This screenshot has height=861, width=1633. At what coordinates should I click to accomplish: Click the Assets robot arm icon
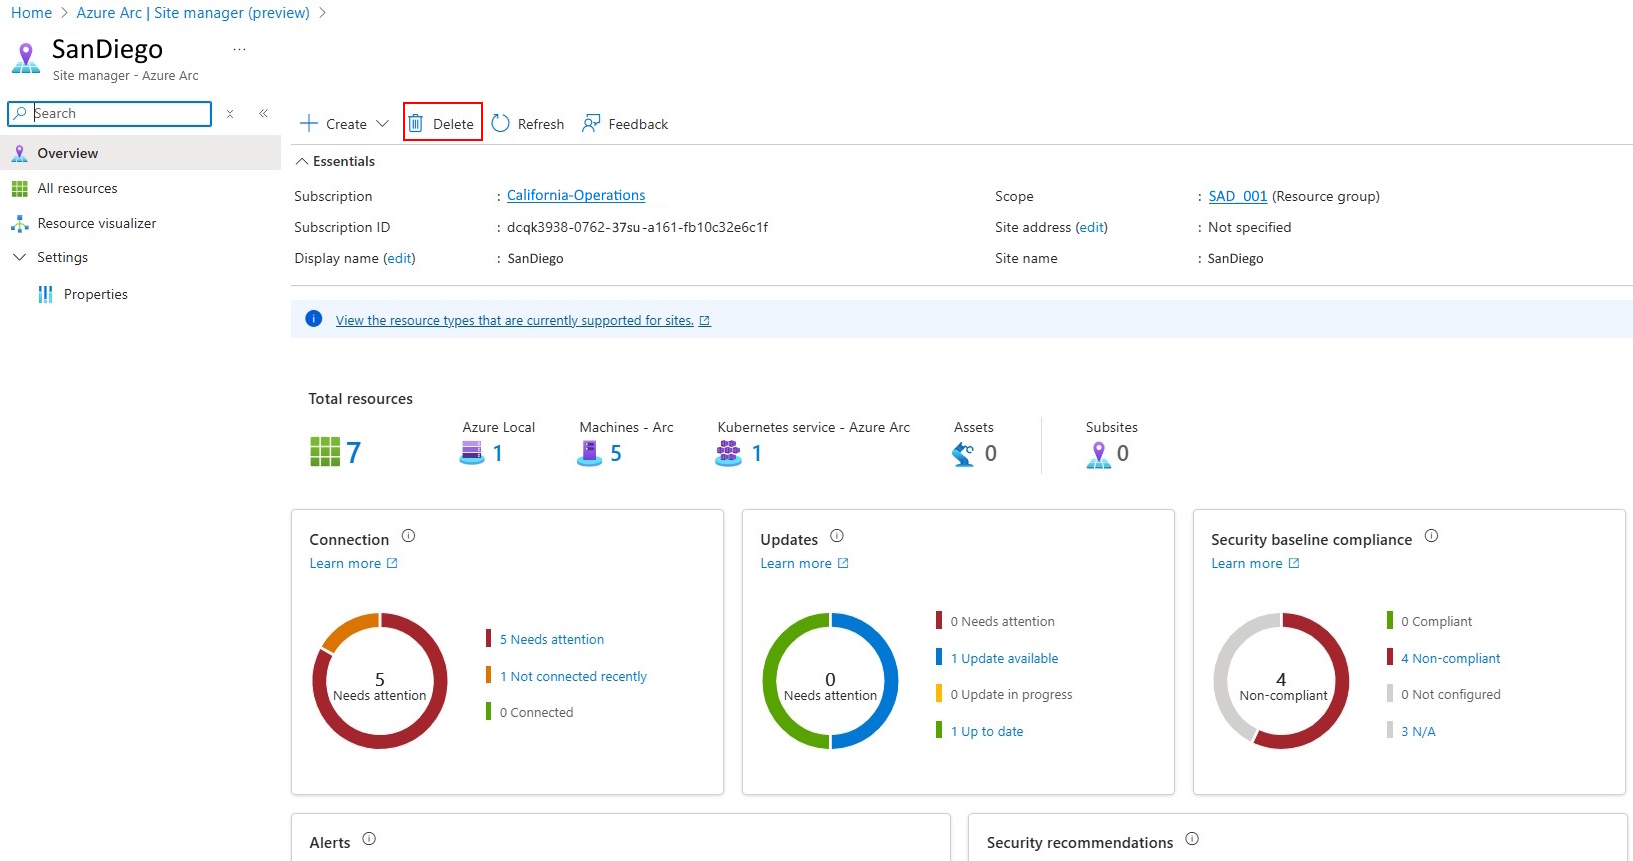pyautogui.click(x=963, y=454)
